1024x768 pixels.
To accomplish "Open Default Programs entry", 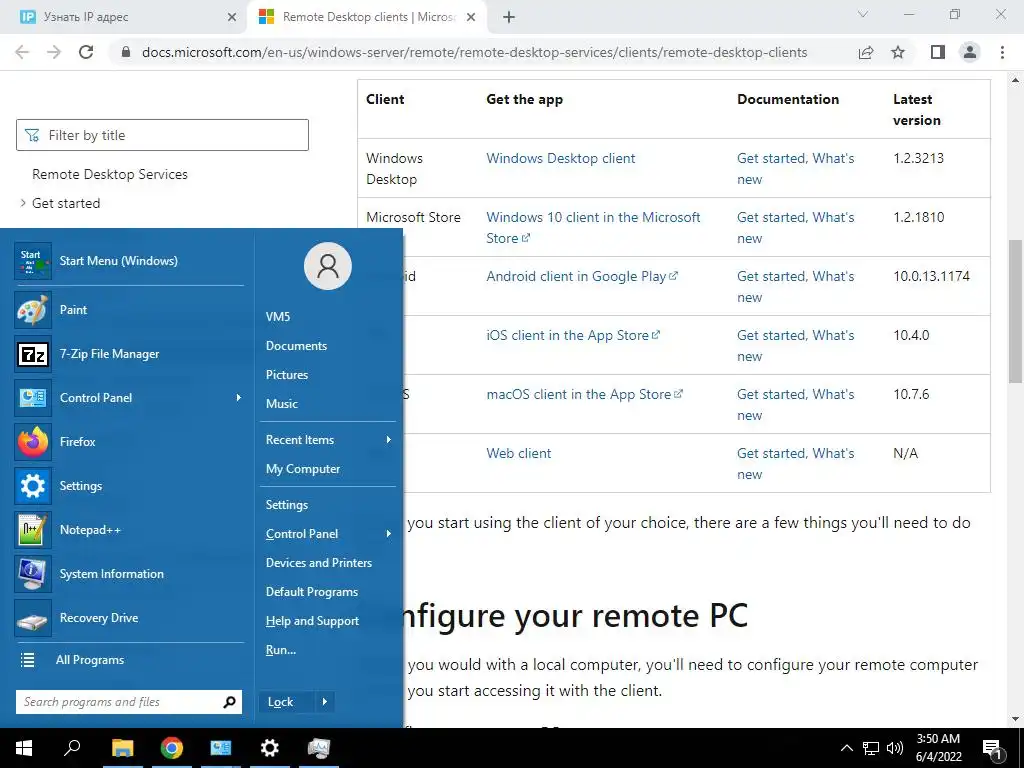I will pyautogui.click(x=312, y=592).
